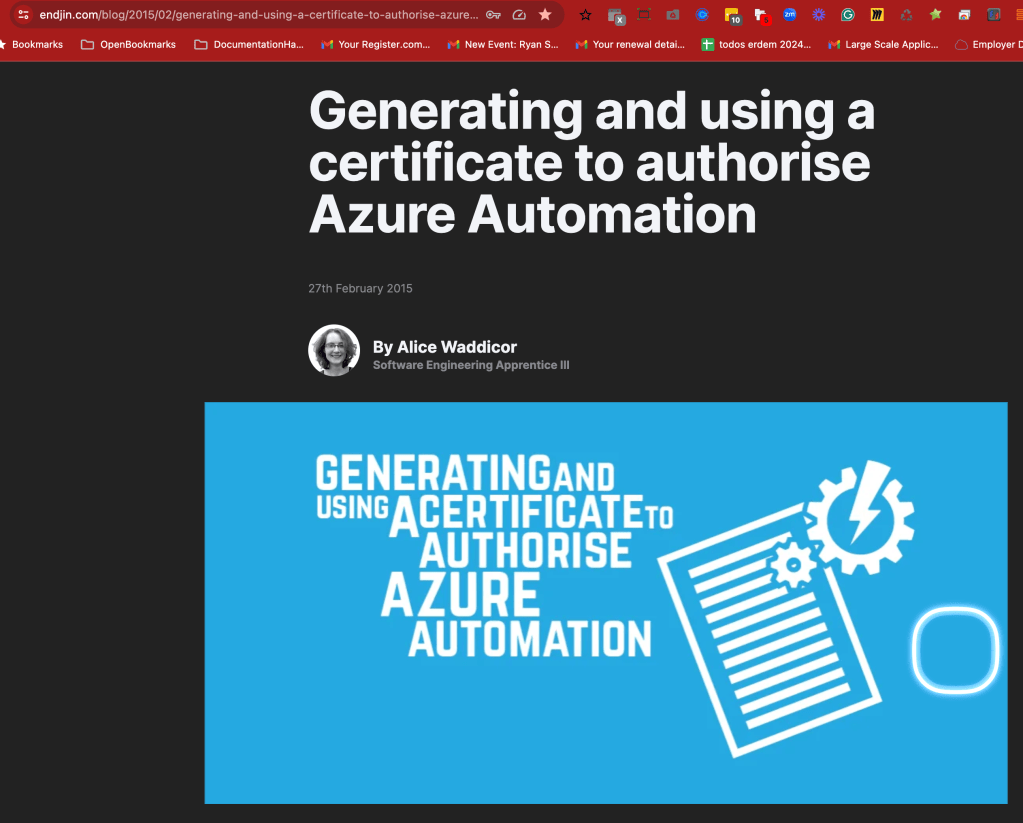Image resolution: width=1023 pixels, height=823 pixels.
Task: Click the date 27th February 2015
Action: coord(360,288)
